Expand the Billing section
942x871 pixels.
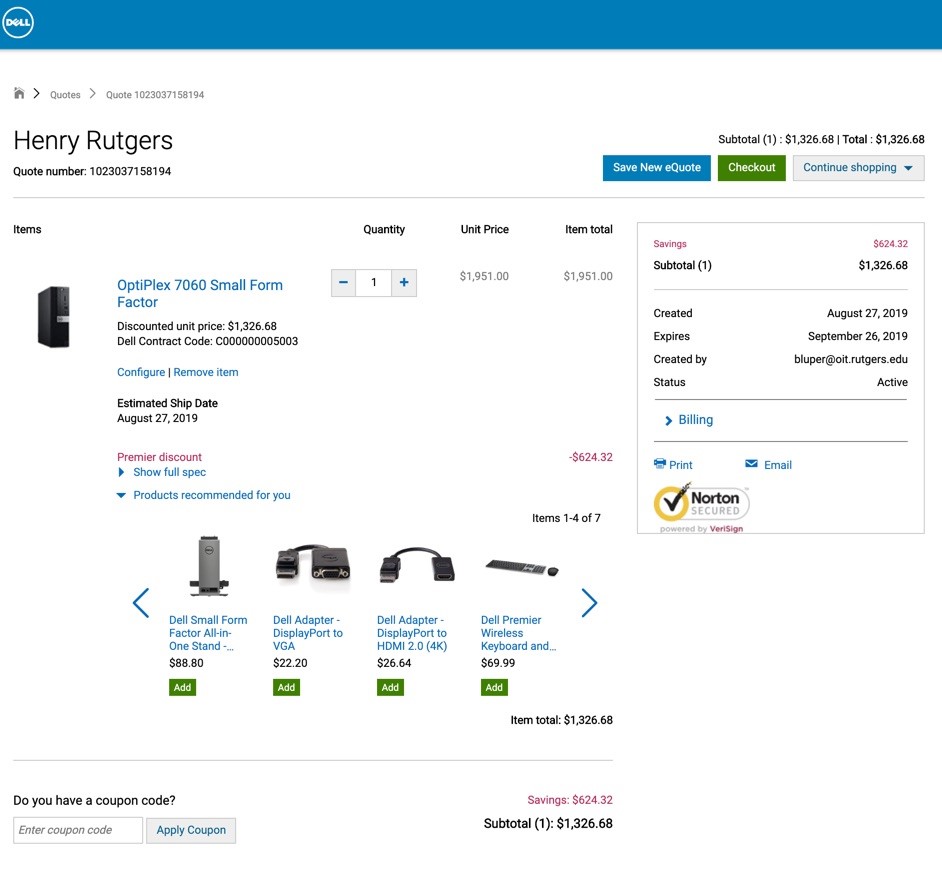click(689, 419)
